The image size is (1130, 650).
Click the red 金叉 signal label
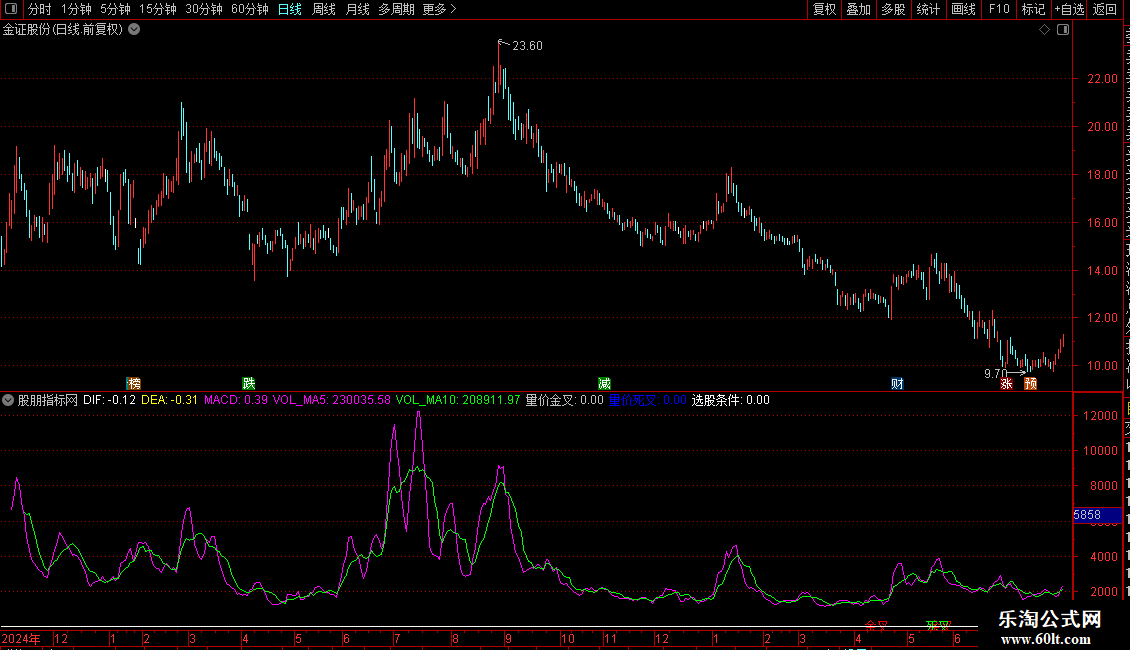(x=876, y=625)
